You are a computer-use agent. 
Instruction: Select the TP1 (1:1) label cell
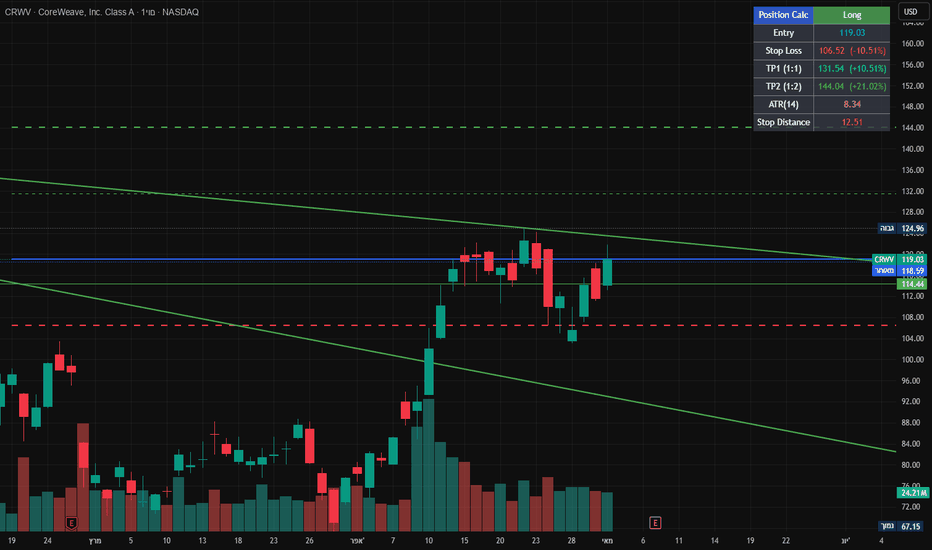tap(783, 68)
